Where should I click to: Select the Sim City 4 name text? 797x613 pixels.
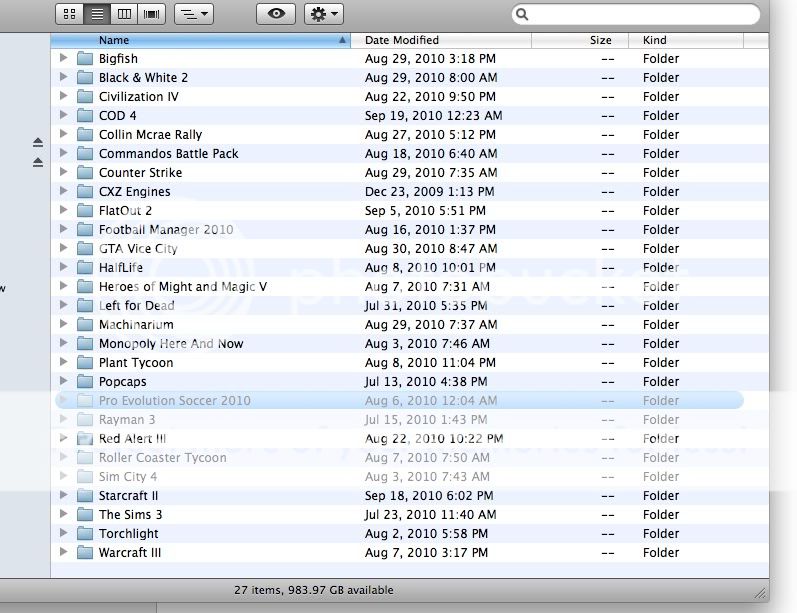[128, 476]
